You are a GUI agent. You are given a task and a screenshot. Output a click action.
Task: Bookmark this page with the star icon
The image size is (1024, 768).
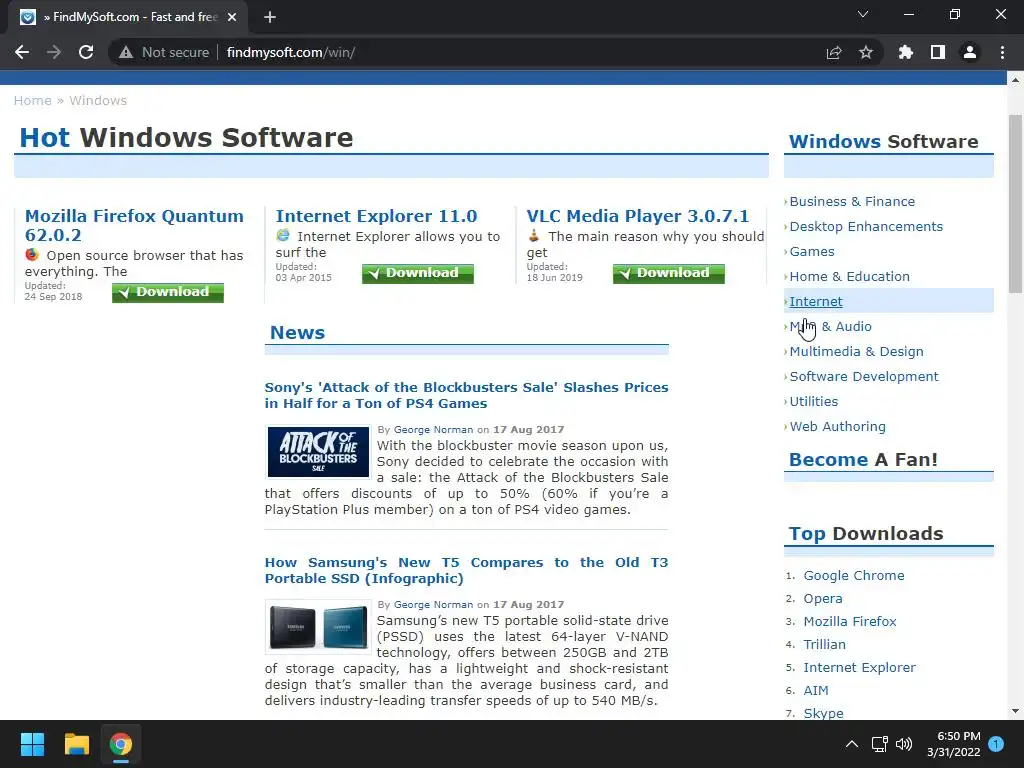[866, 52]
